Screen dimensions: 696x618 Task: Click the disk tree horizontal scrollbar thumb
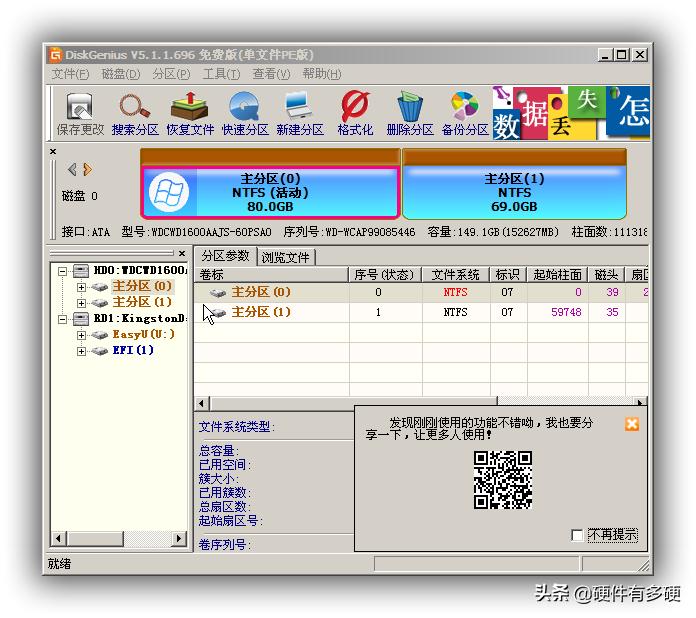point(95,539)
